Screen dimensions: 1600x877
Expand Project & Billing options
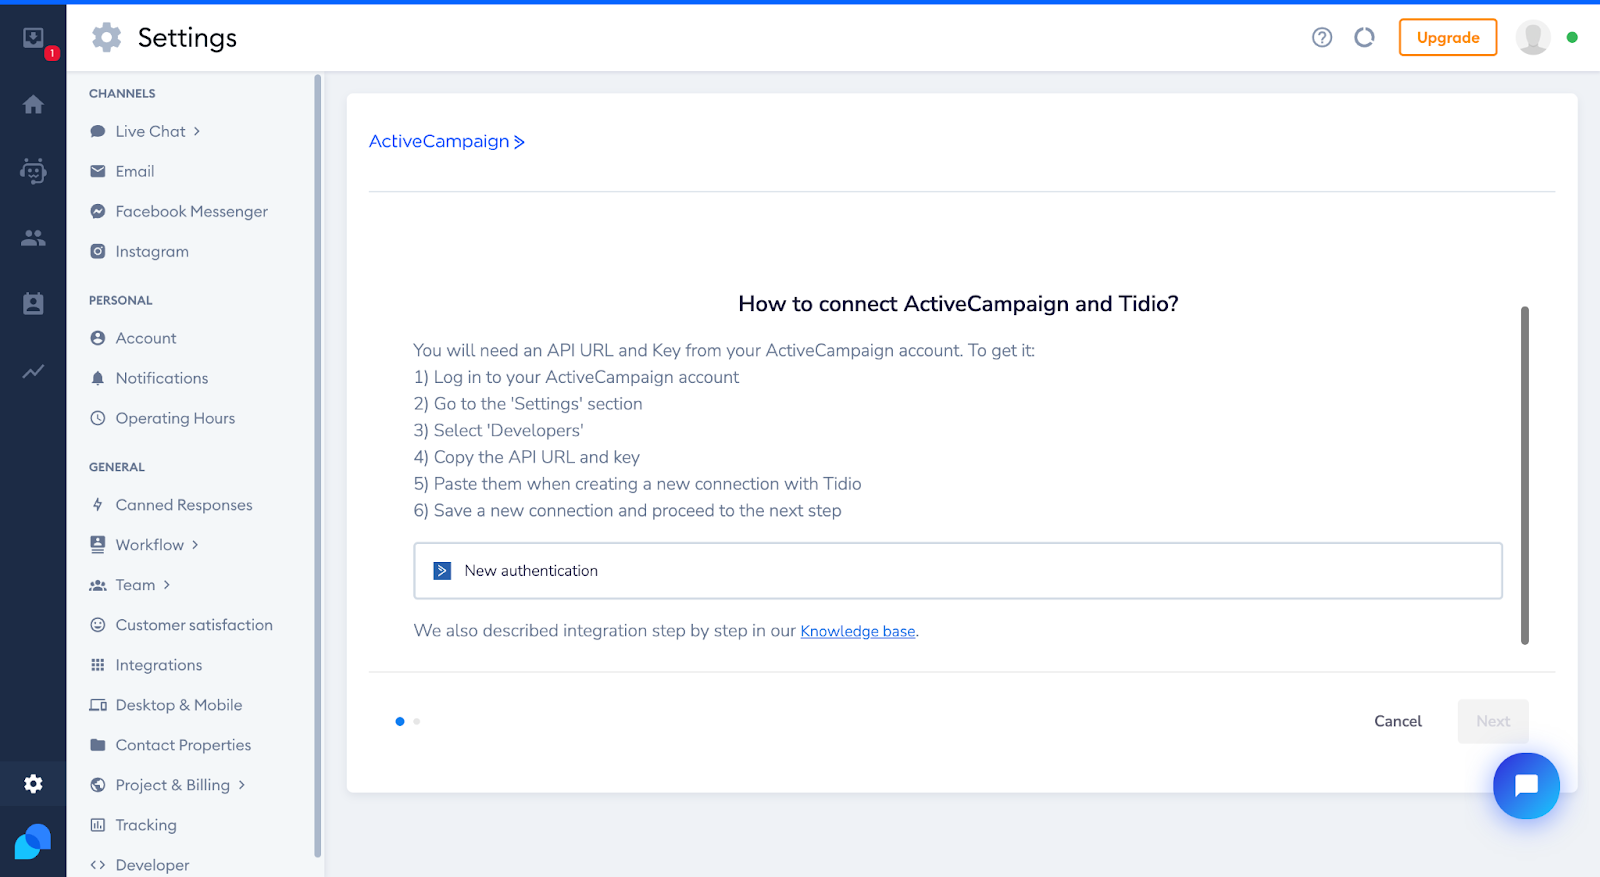click(174, 784)
